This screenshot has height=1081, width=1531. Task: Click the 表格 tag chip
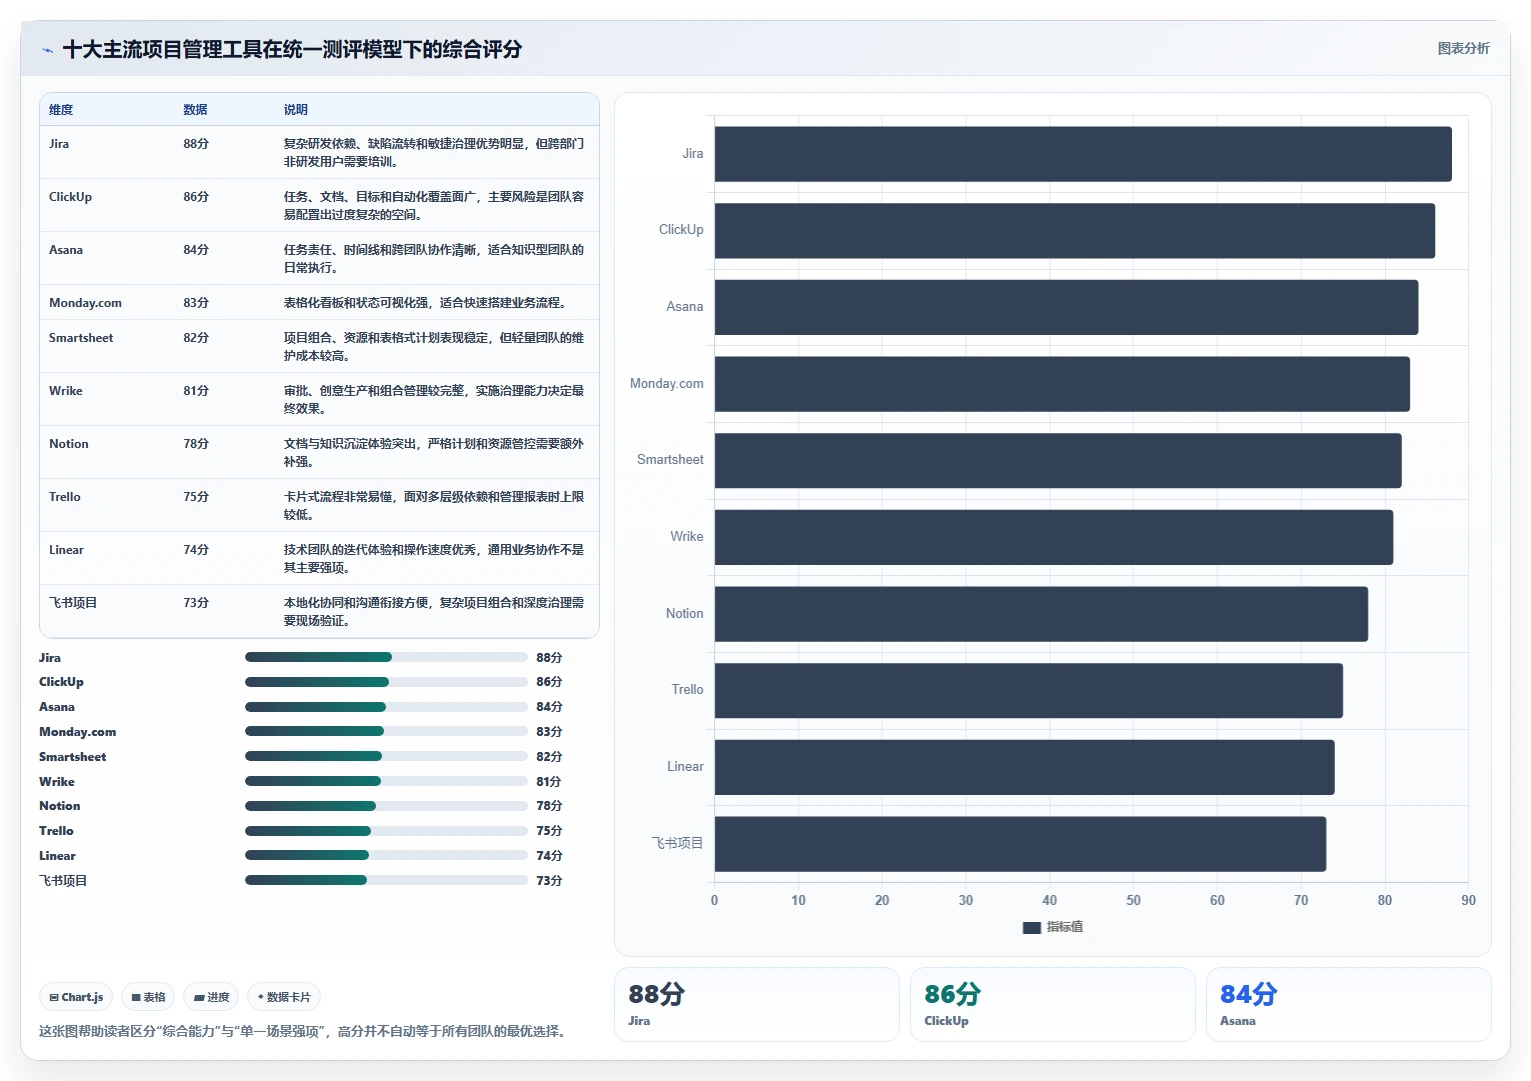(148, 997)
